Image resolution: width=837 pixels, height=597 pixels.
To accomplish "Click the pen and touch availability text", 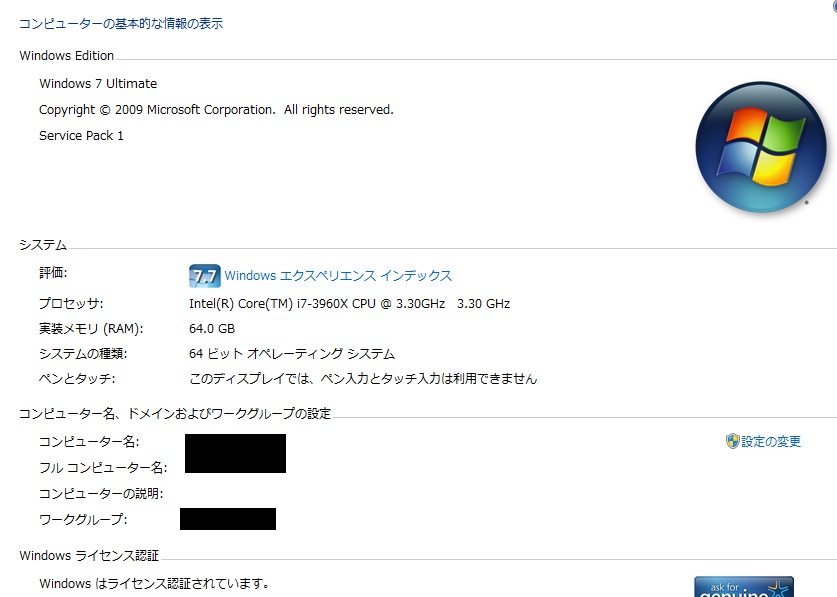I will (x=363, y=379).
